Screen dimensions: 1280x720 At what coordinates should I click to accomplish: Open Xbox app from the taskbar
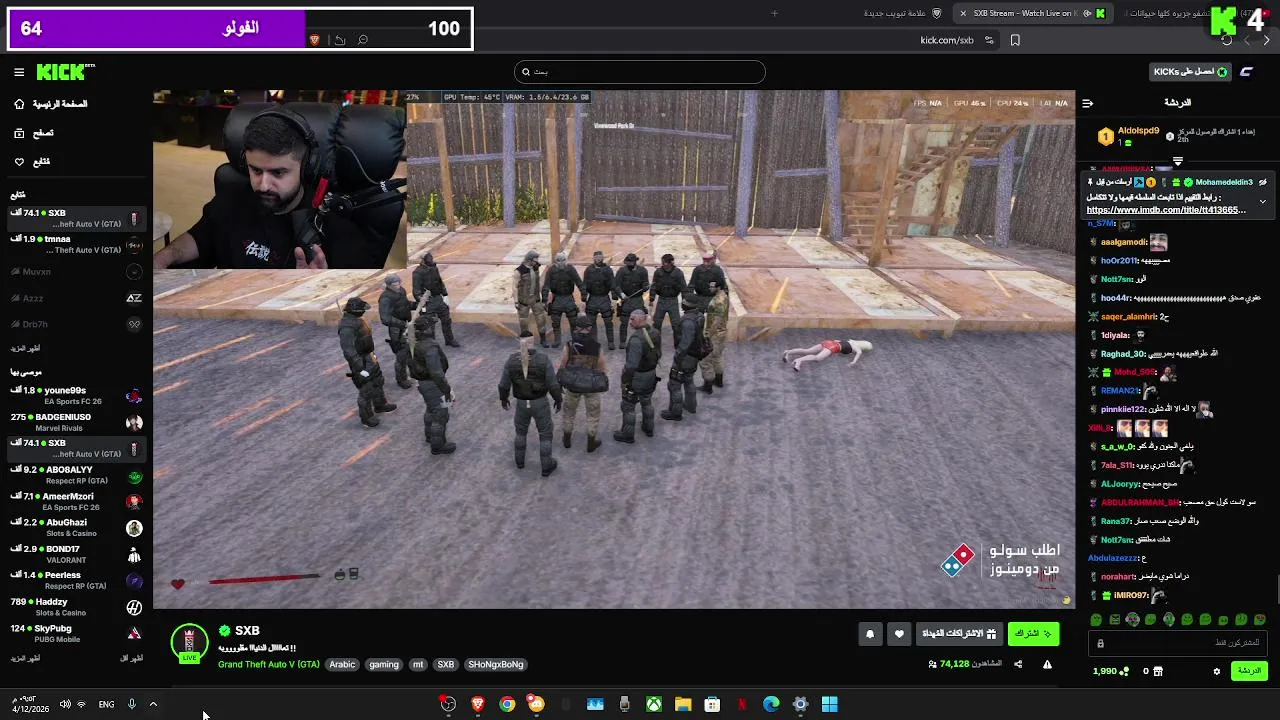click(653, 704)
